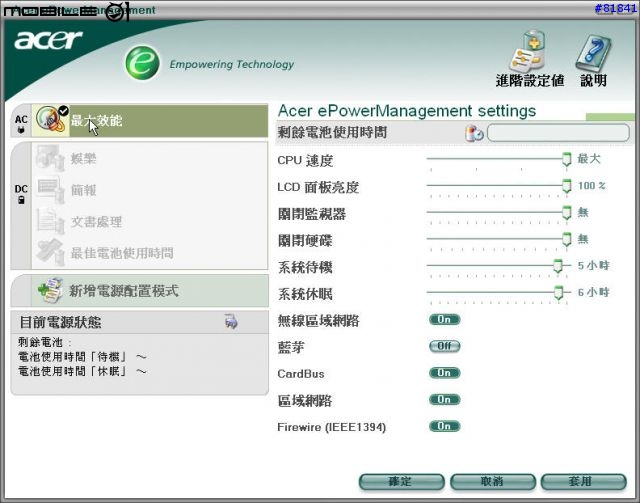Image resolution: width=640 pixels, height=503 pixels.
Task: Click the 確定 OK button
Action: point(401,482)
